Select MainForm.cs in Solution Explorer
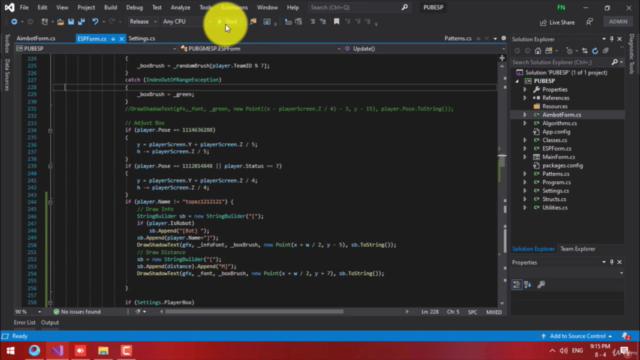Viewport: 640px width, 360px height. 558,157
